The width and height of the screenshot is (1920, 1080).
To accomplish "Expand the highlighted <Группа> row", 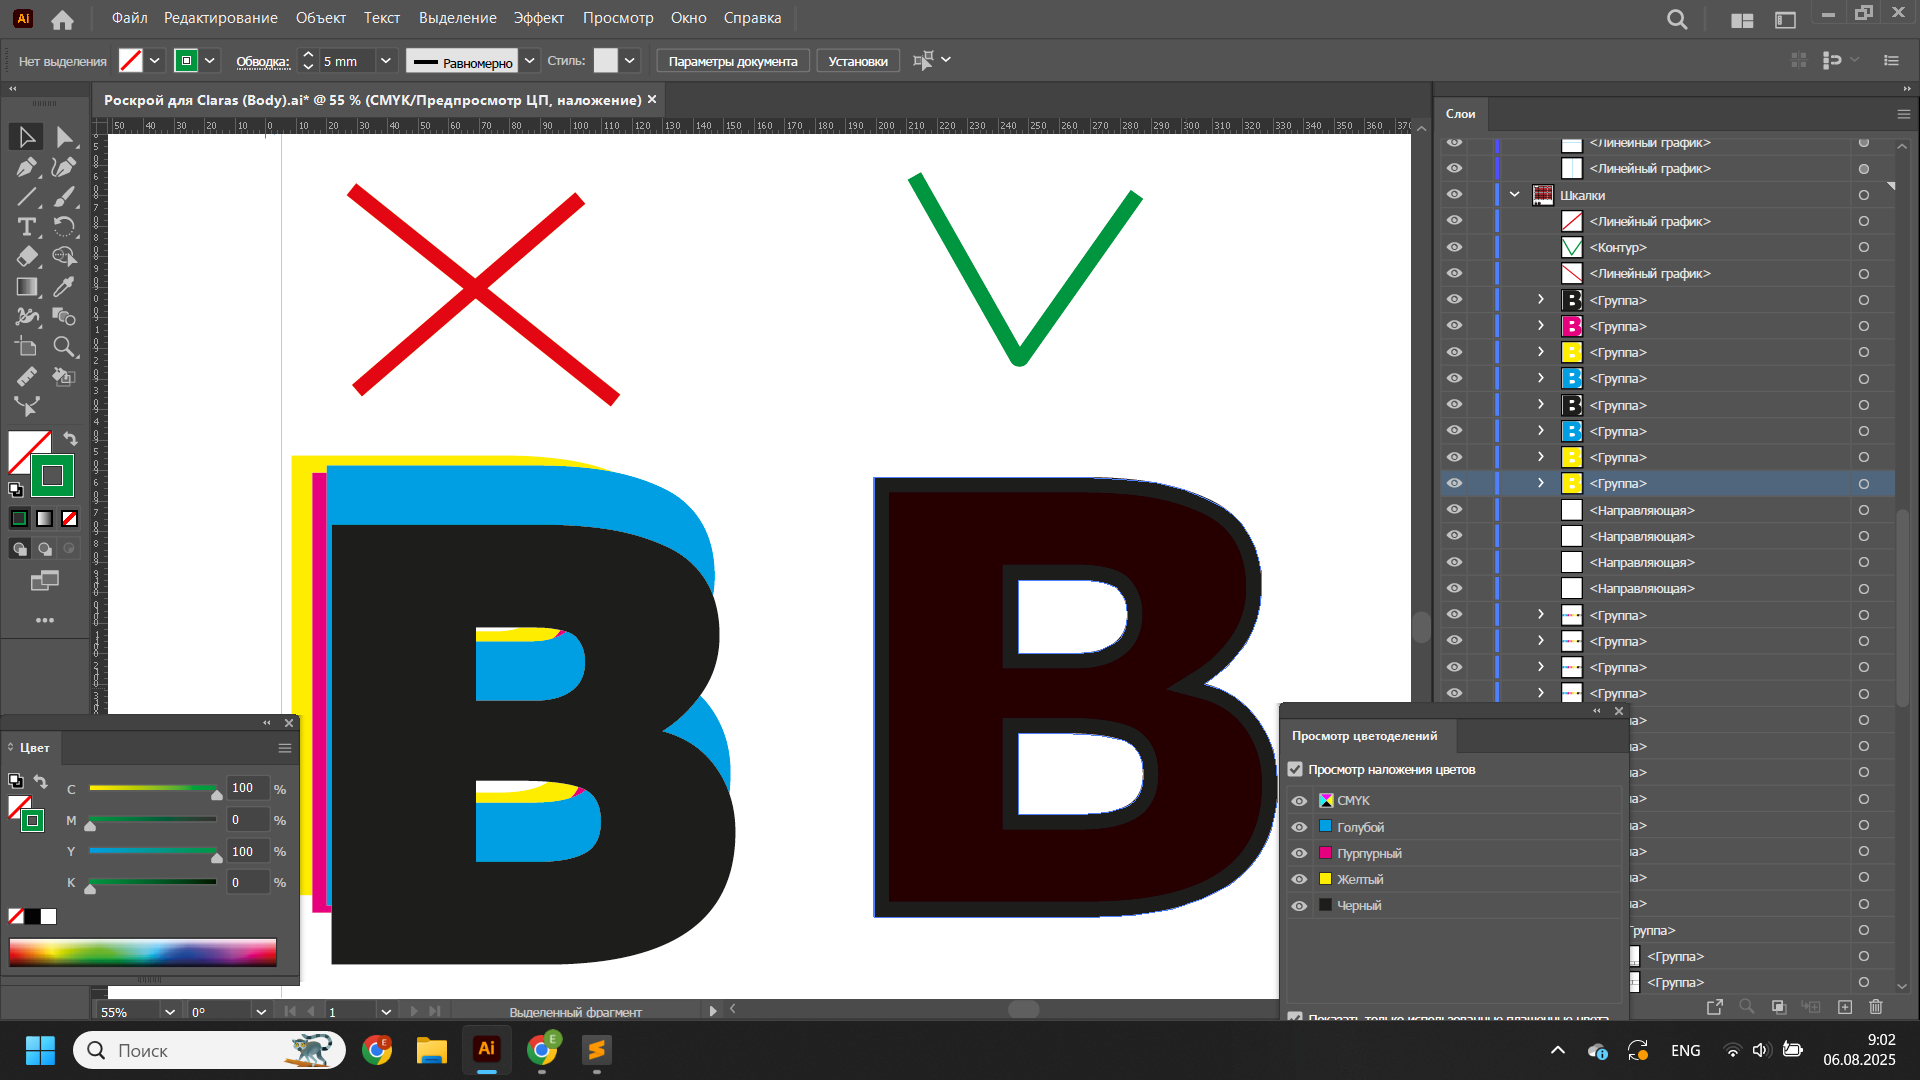I will 1541,483.
